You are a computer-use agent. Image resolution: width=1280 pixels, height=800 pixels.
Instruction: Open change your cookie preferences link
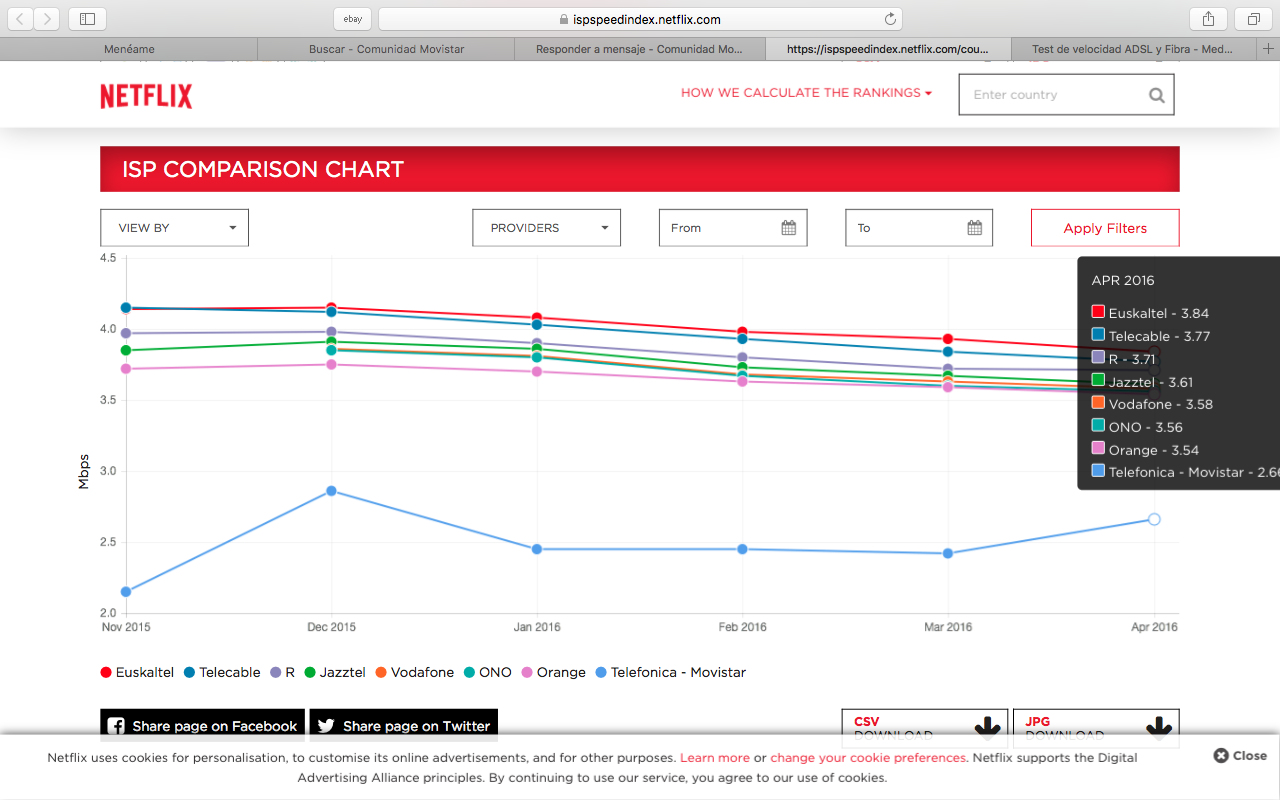(x=868, y=758)
